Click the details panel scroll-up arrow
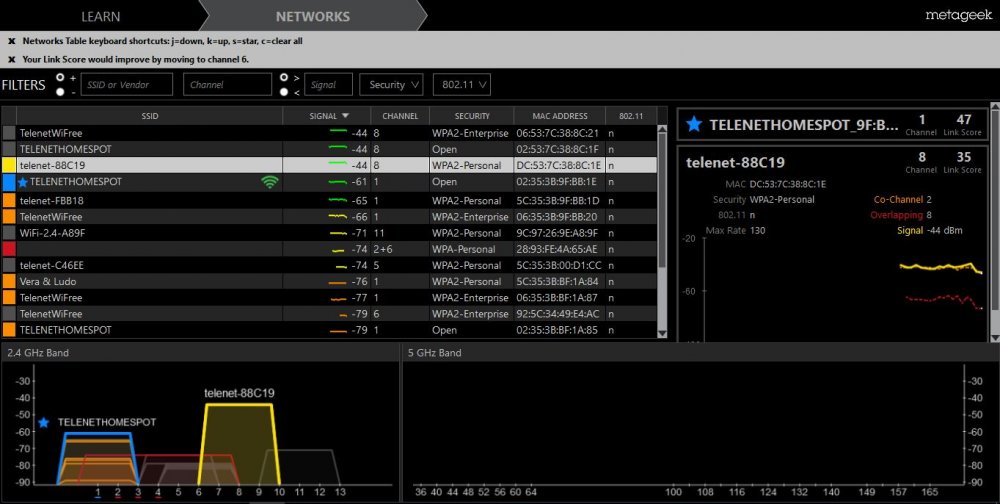This screenshot has width=1000, height=504. coord(994,107)
